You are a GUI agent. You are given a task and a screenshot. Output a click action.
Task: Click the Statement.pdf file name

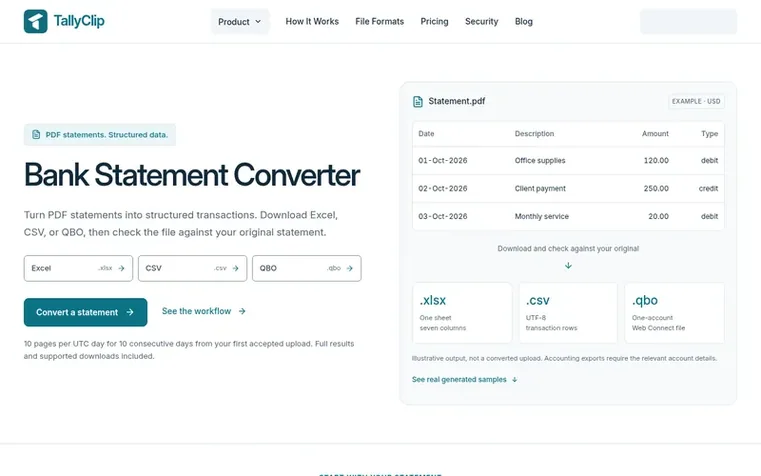click(457, 101)
